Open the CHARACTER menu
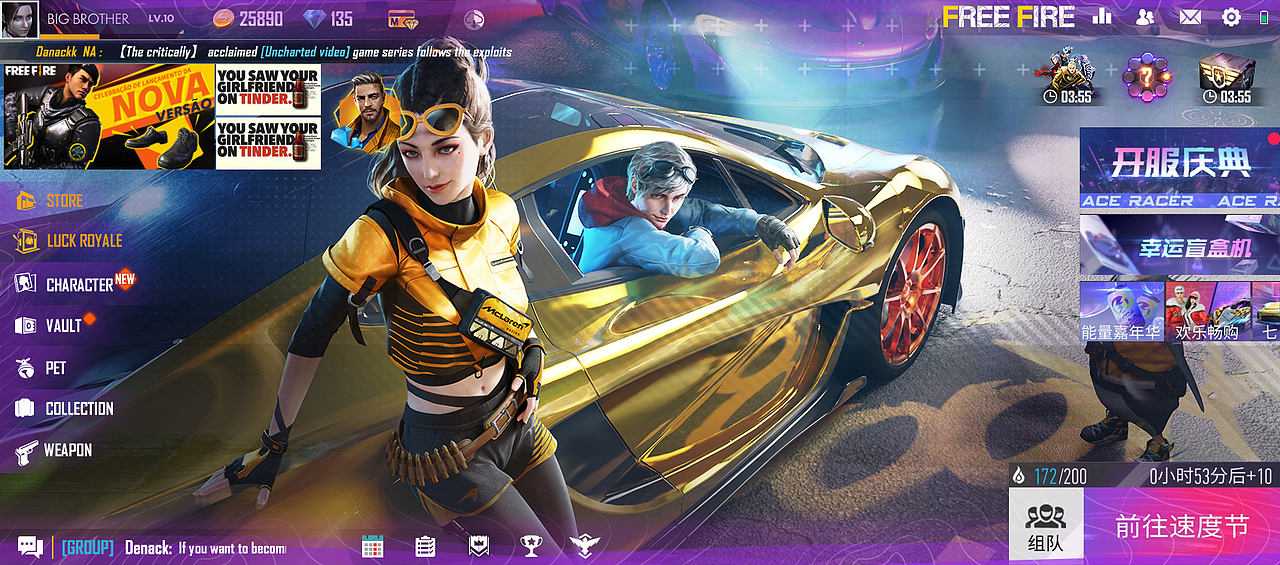This screenshot has width=1280, height=565. (75, 284)
